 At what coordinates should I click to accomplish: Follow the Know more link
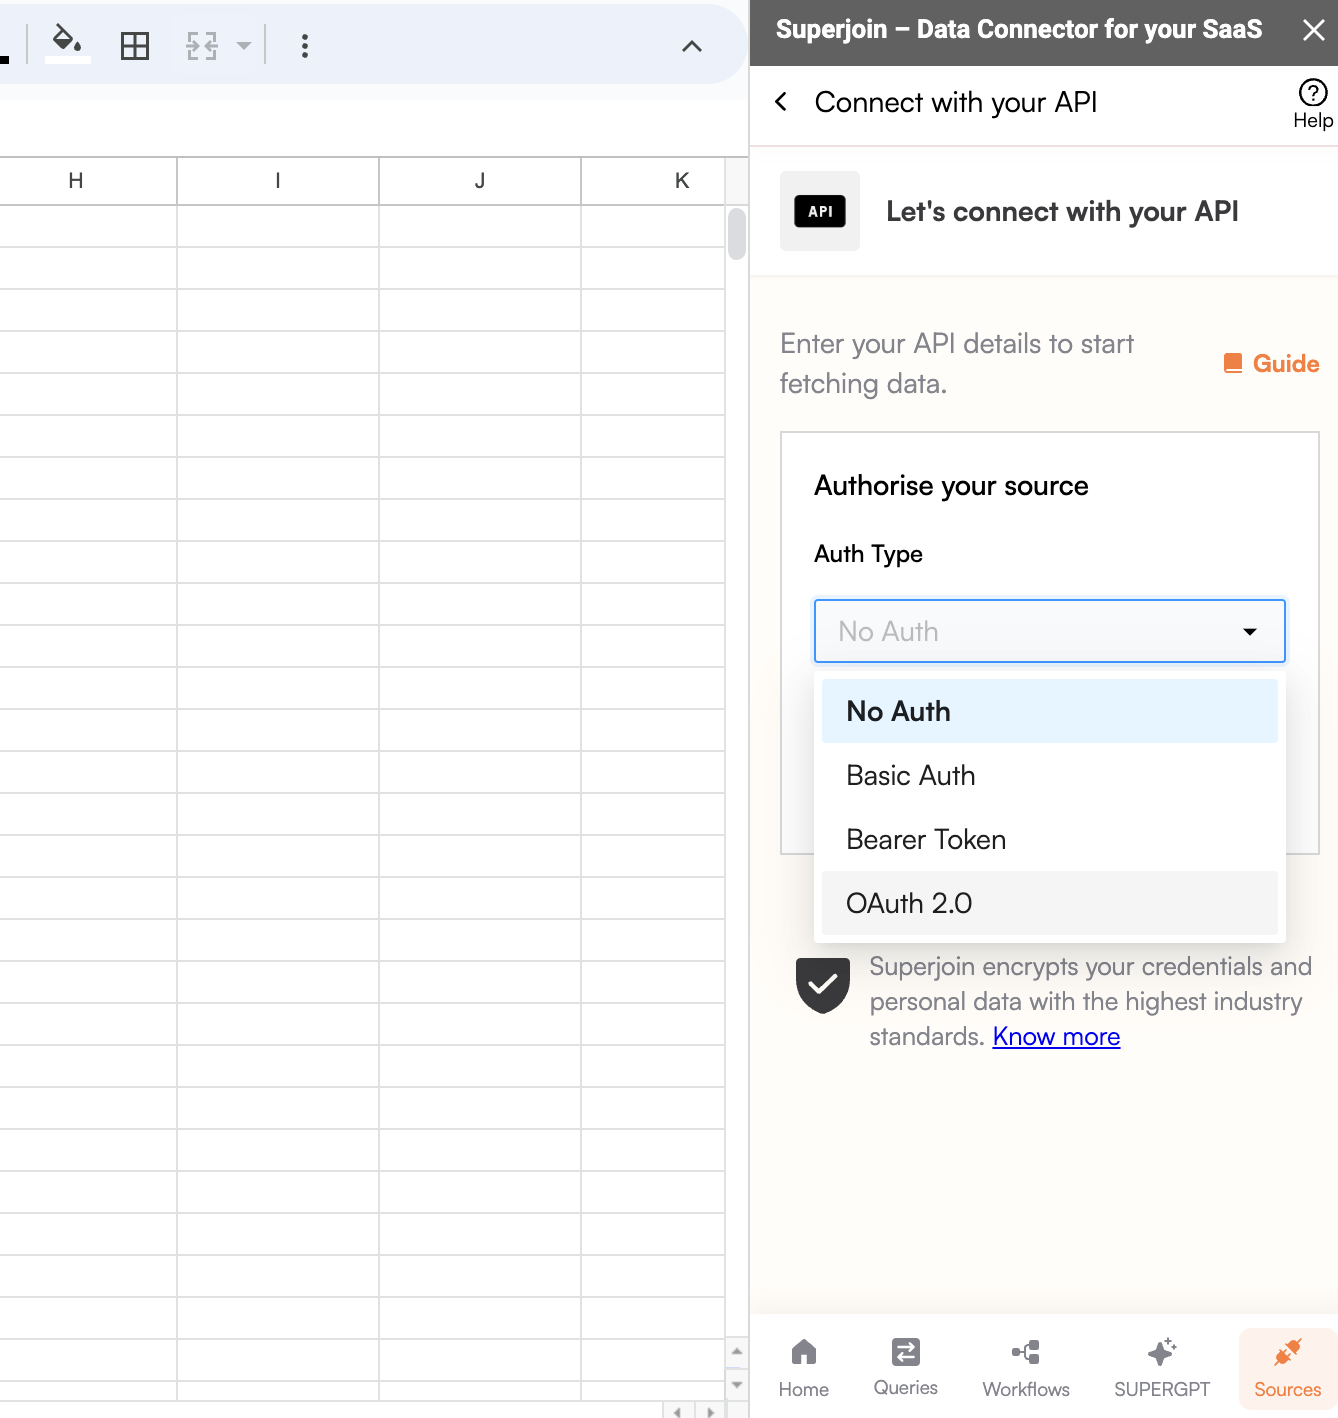1056,1037
